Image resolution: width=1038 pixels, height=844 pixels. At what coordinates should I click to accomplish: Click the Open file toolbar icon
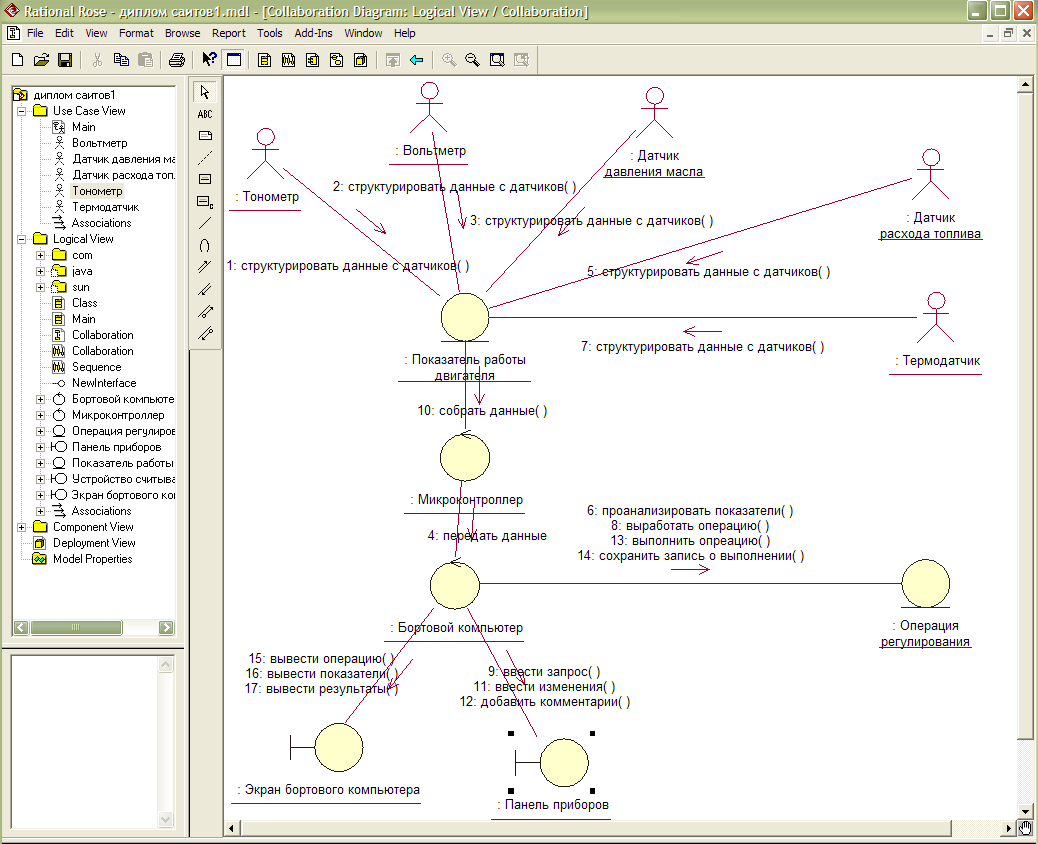tap(42, 60)
